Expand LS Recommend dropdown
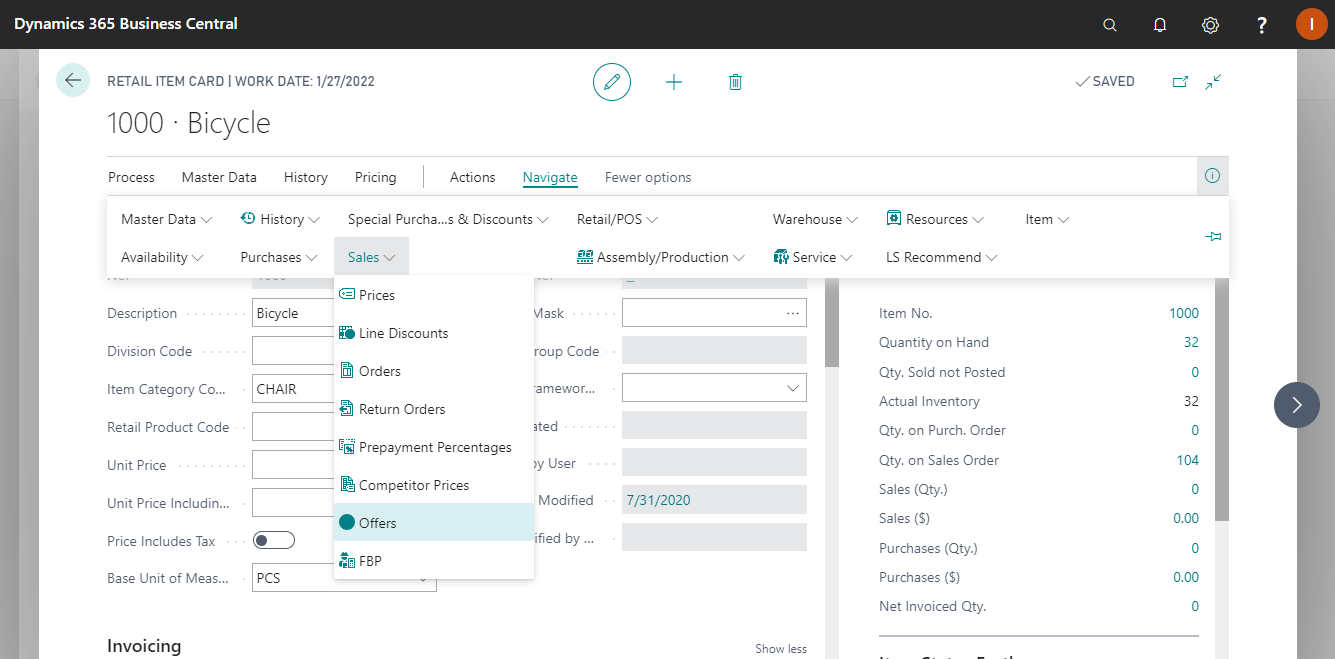The width and height of the screenshot is (1335, 659). click(942, 257)
